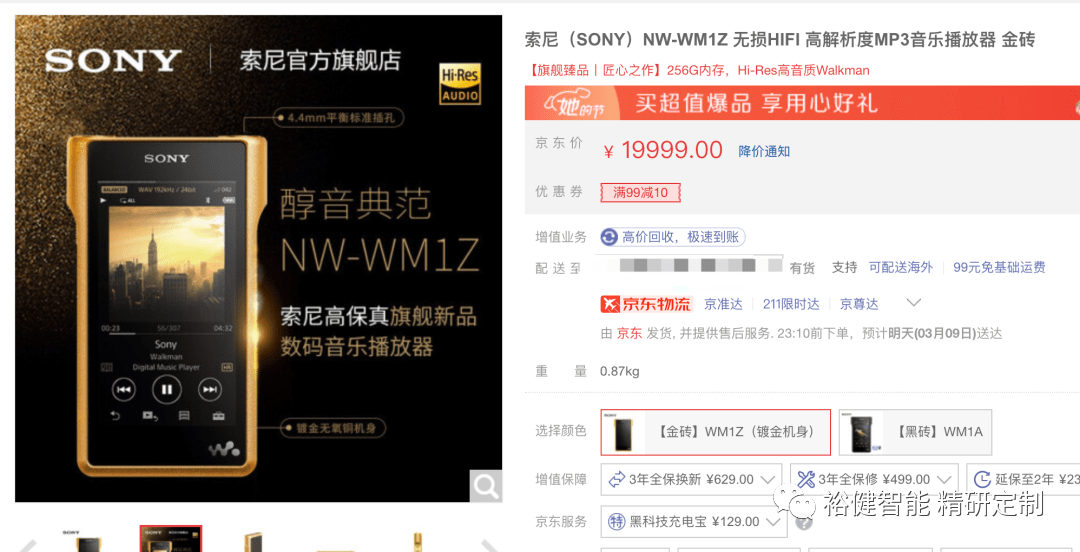Image resolution: width=1080 pixels, height=552 pixels.
Task: Click the question mark help icon
Action: (x=803, y=522)
